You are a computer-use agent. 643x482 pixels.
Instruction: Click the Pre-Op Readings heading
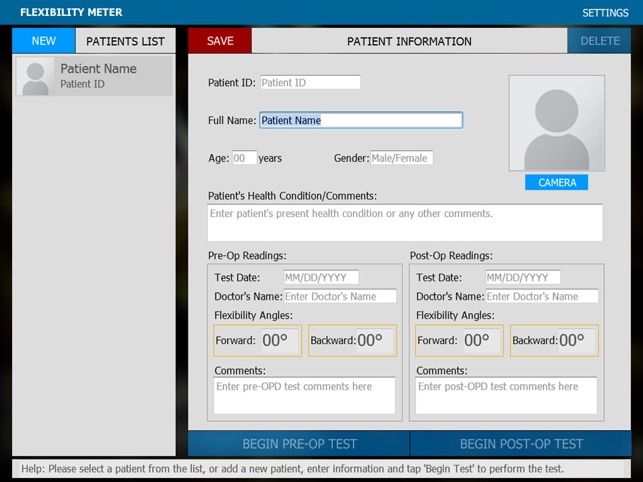pyautogui.click(x=247, y=256)
